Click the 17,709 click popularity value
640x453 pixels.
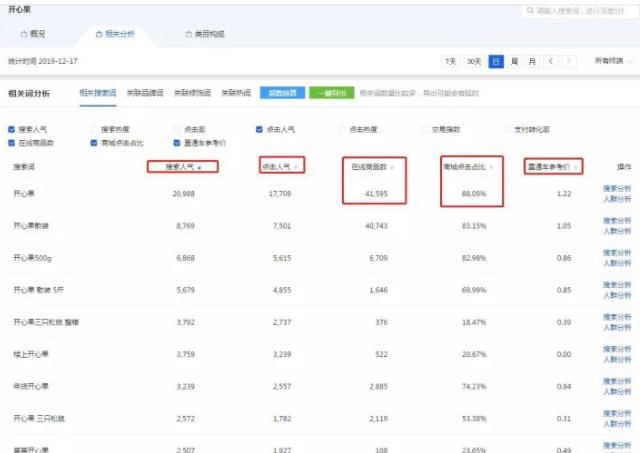click(280, 194)
